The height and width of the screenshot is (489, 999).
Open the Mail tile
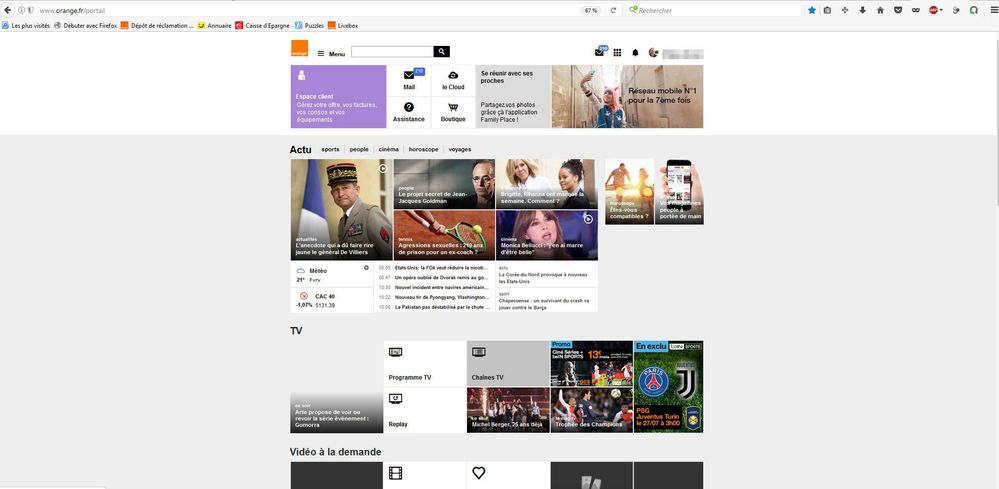(409, 80)
